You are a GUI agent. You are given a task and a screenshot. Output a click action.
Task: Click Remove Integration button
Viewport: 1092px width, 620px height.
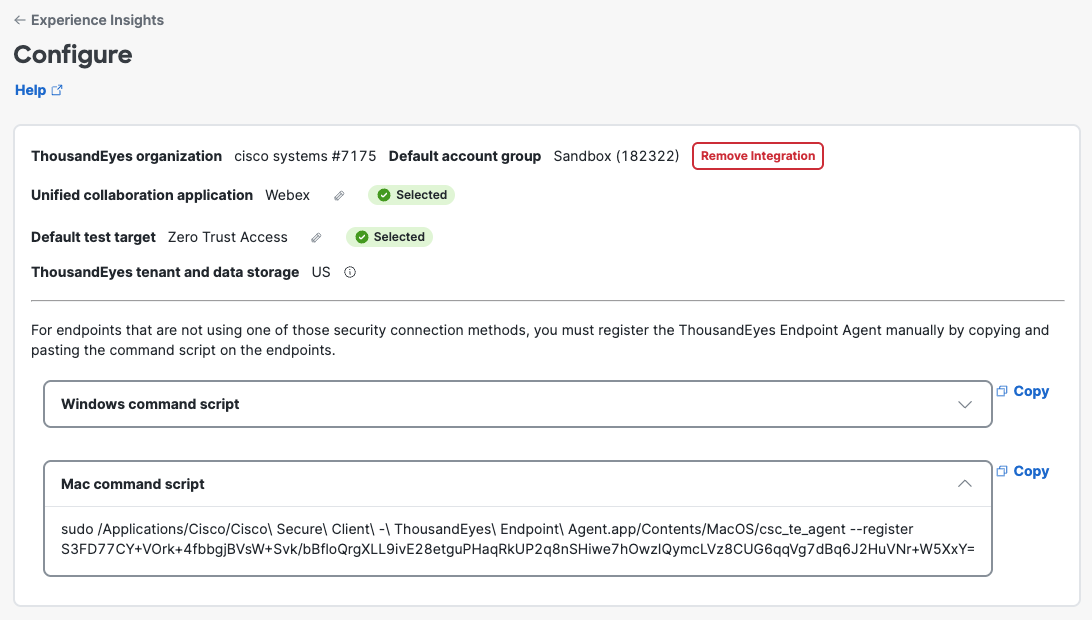click(758, 156)
